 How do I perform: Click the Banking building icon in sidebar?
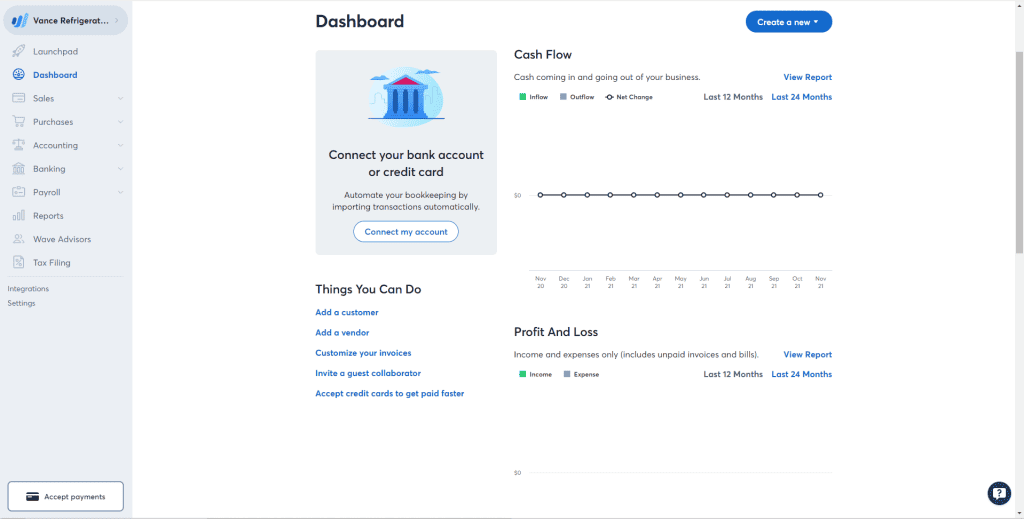(19, 169)
